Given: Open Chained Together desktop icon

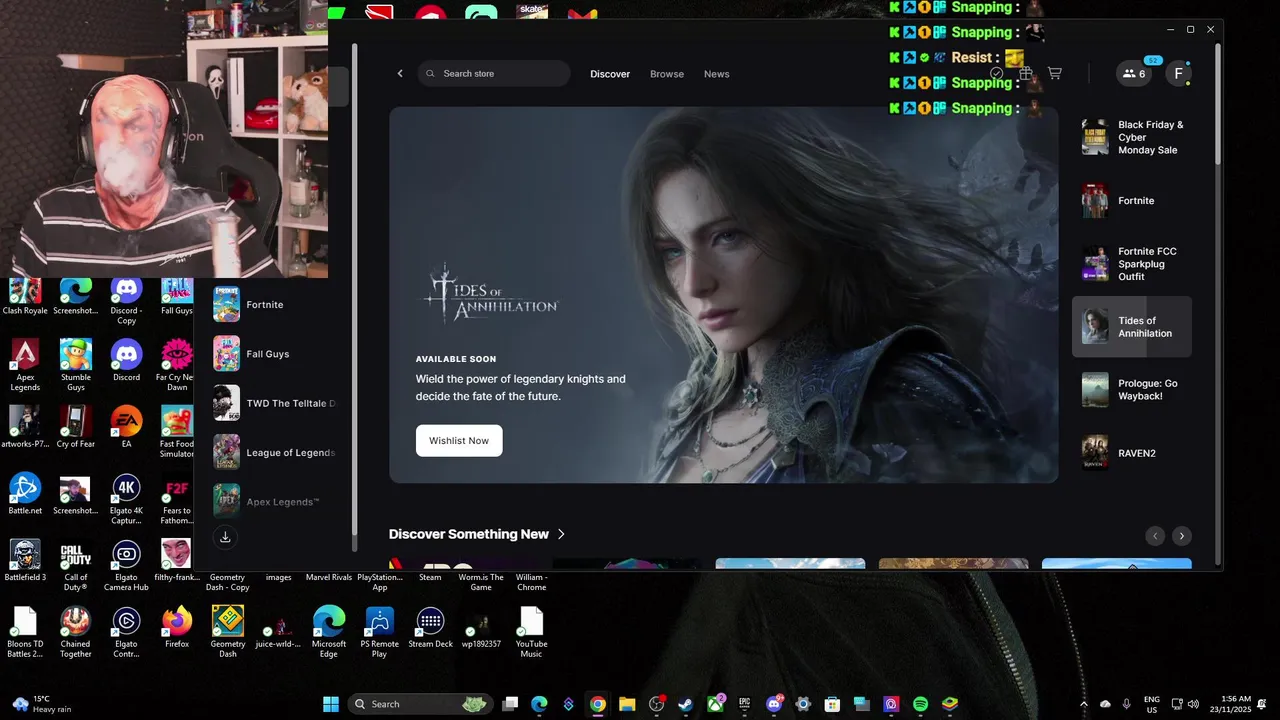Looking at the screenshot, I should point(76,633).
